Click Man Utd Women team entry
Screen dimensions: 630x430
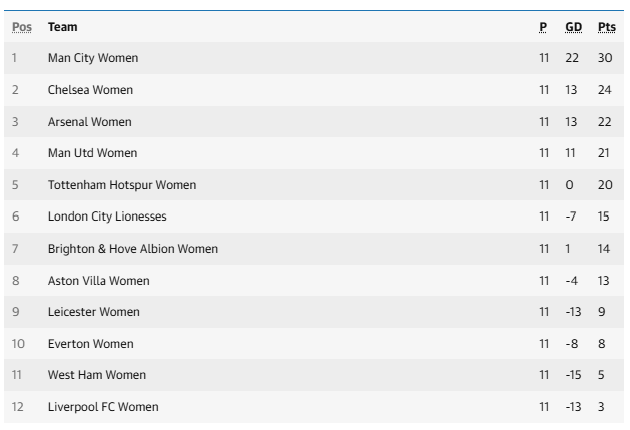click(92, 153)
